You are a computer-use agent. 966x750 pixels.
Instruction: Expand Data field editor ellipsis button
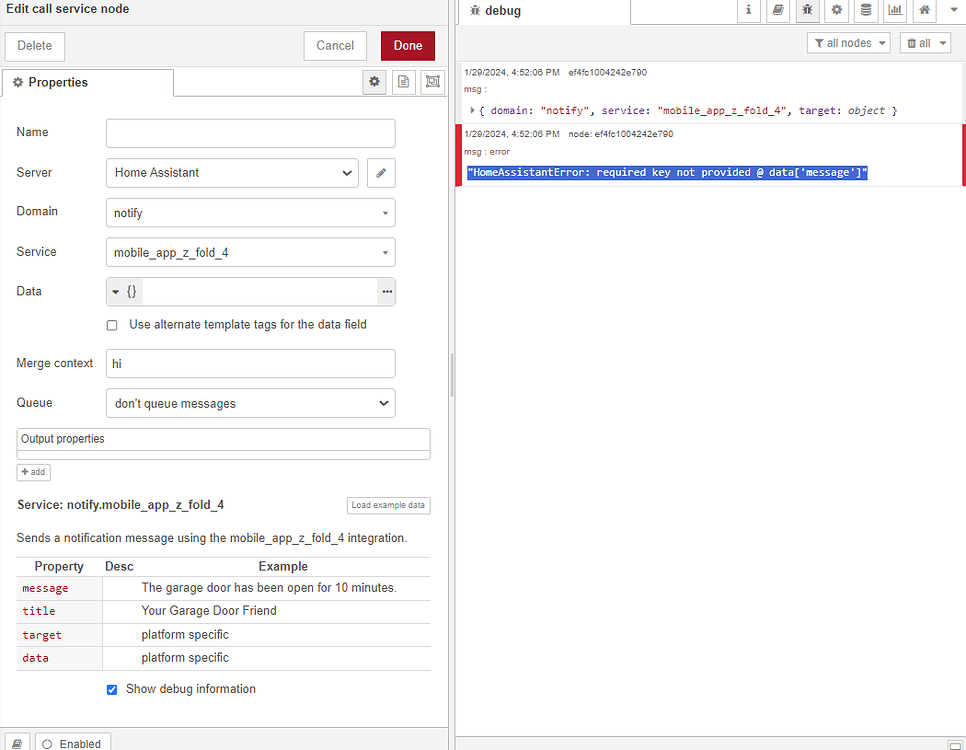pos(387,291)
